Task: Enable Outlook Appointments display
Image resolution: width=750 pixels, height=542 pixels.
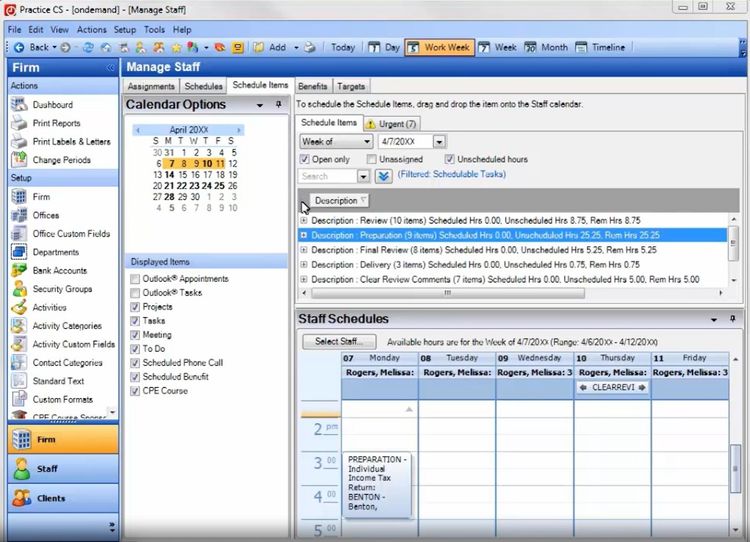Action: pos(135,279)
